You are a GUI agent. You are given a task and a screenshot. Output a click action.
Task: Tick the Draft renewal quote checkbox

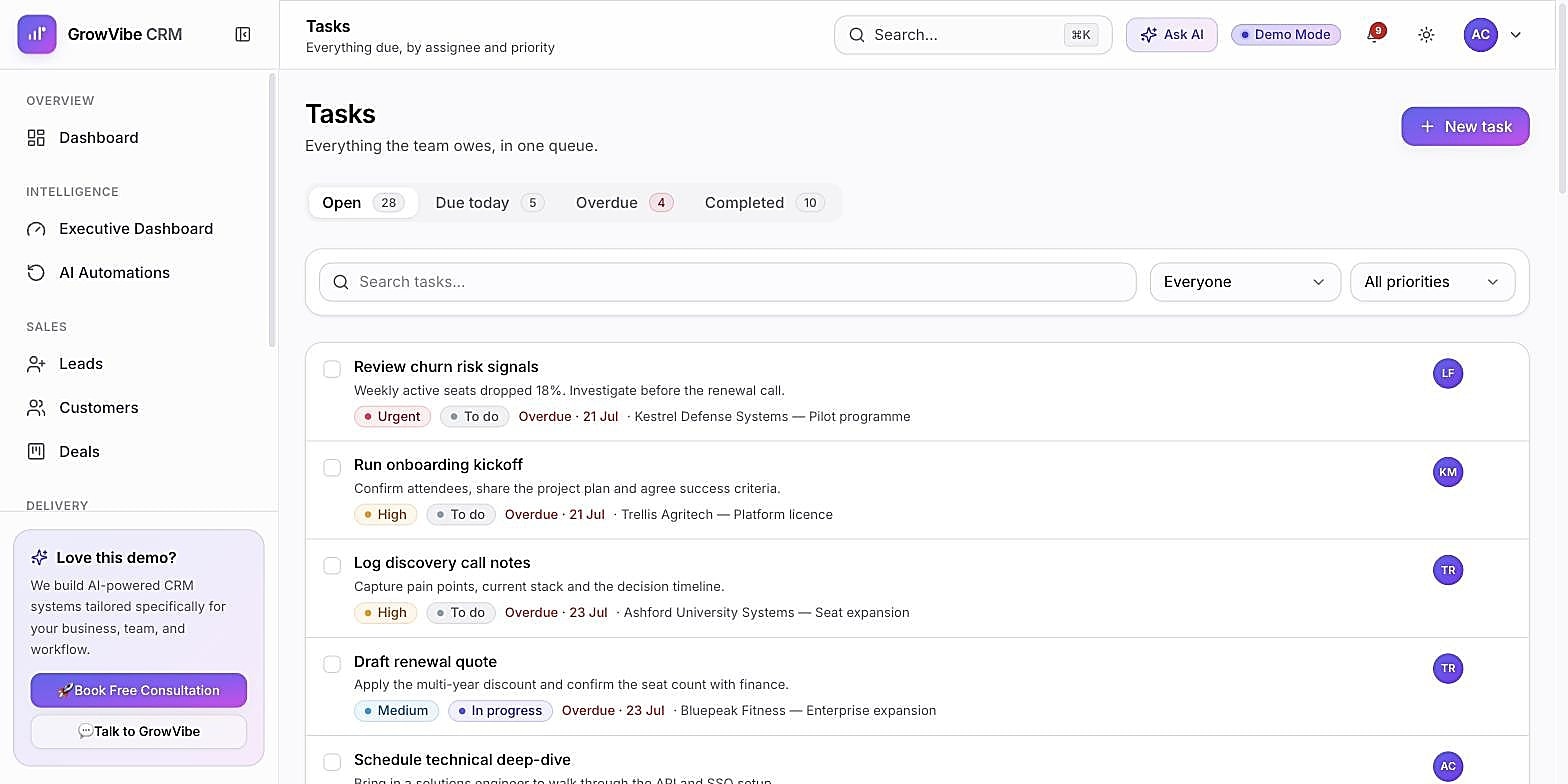pyautogui.click(x=332, y=664)
